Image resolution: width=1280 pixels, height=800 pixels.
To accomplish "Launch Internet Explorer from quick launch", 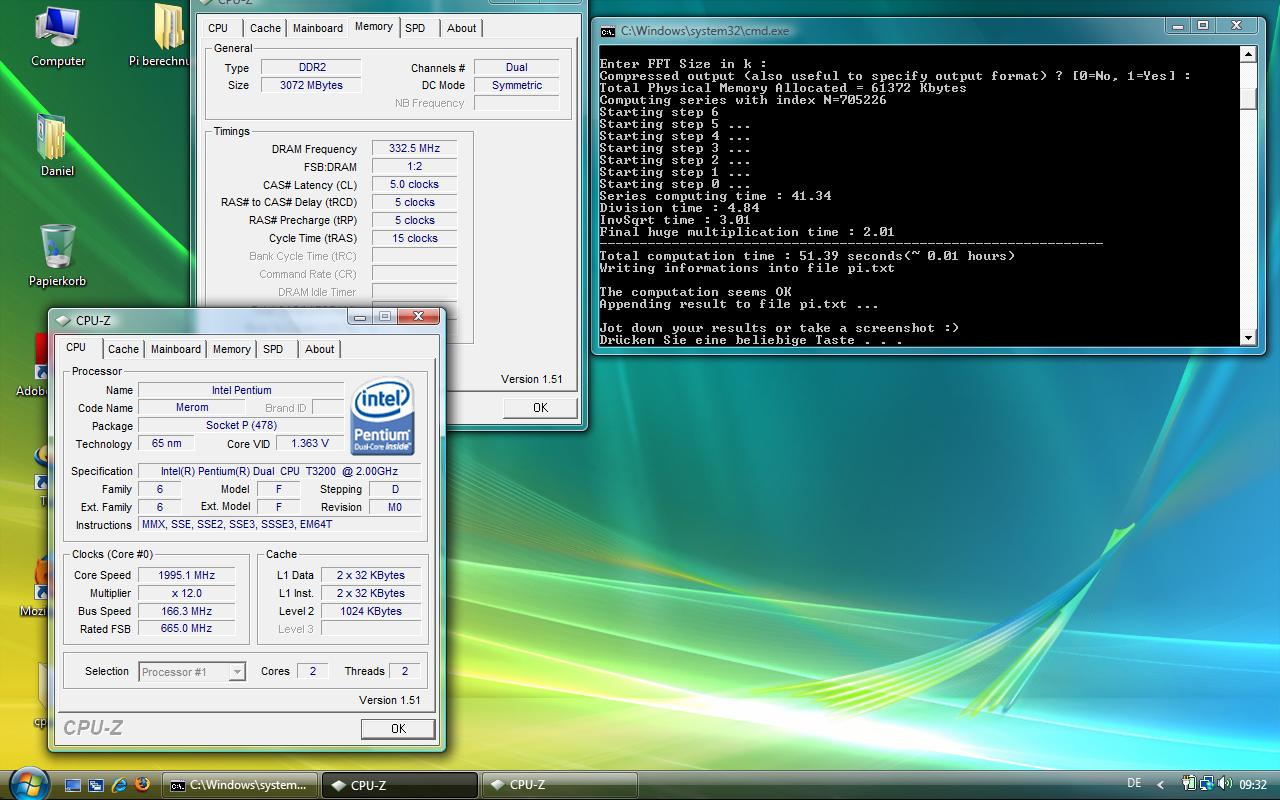I will (119, 785).
